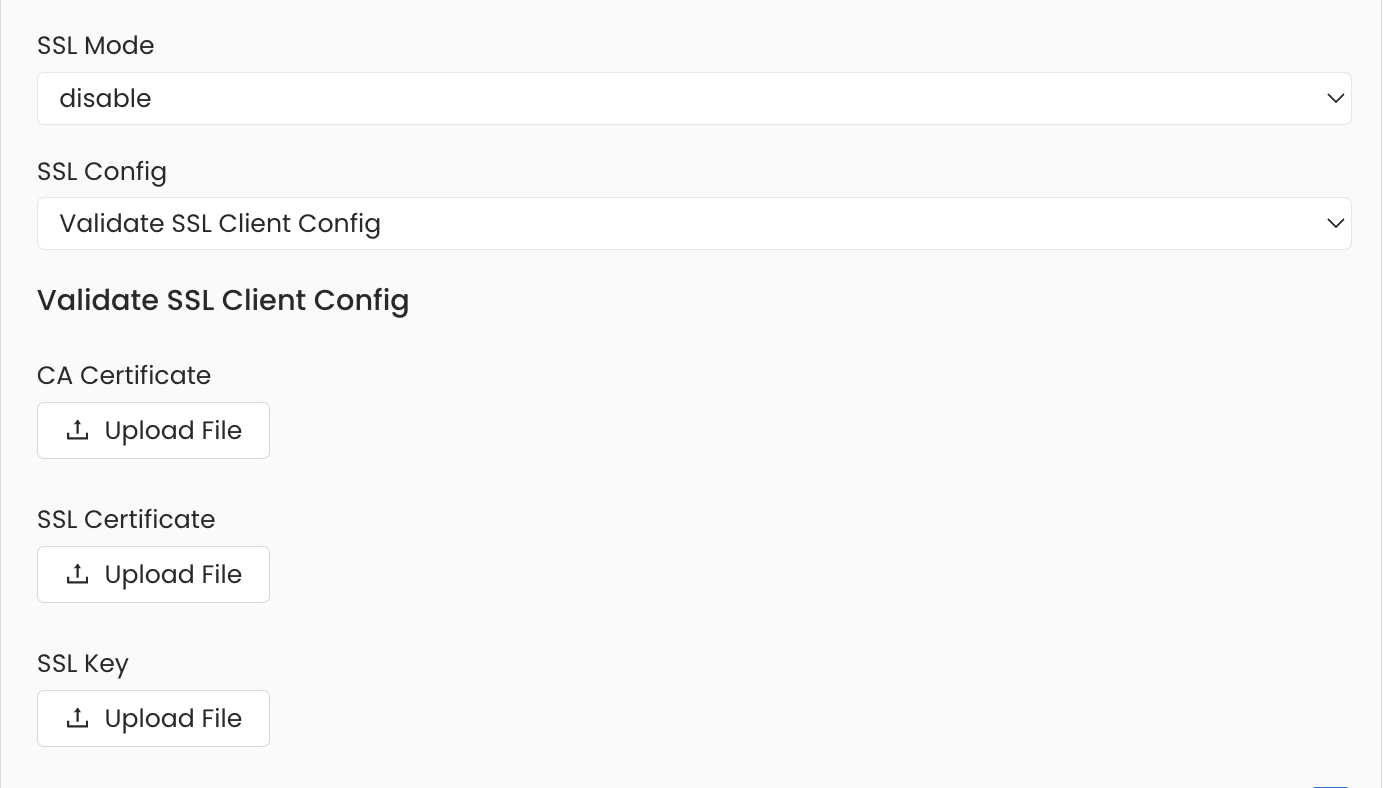Viewport: 1384px width, 788px height.
Task: Upload a CA Certificate file
Action: (x=153, y=430)
